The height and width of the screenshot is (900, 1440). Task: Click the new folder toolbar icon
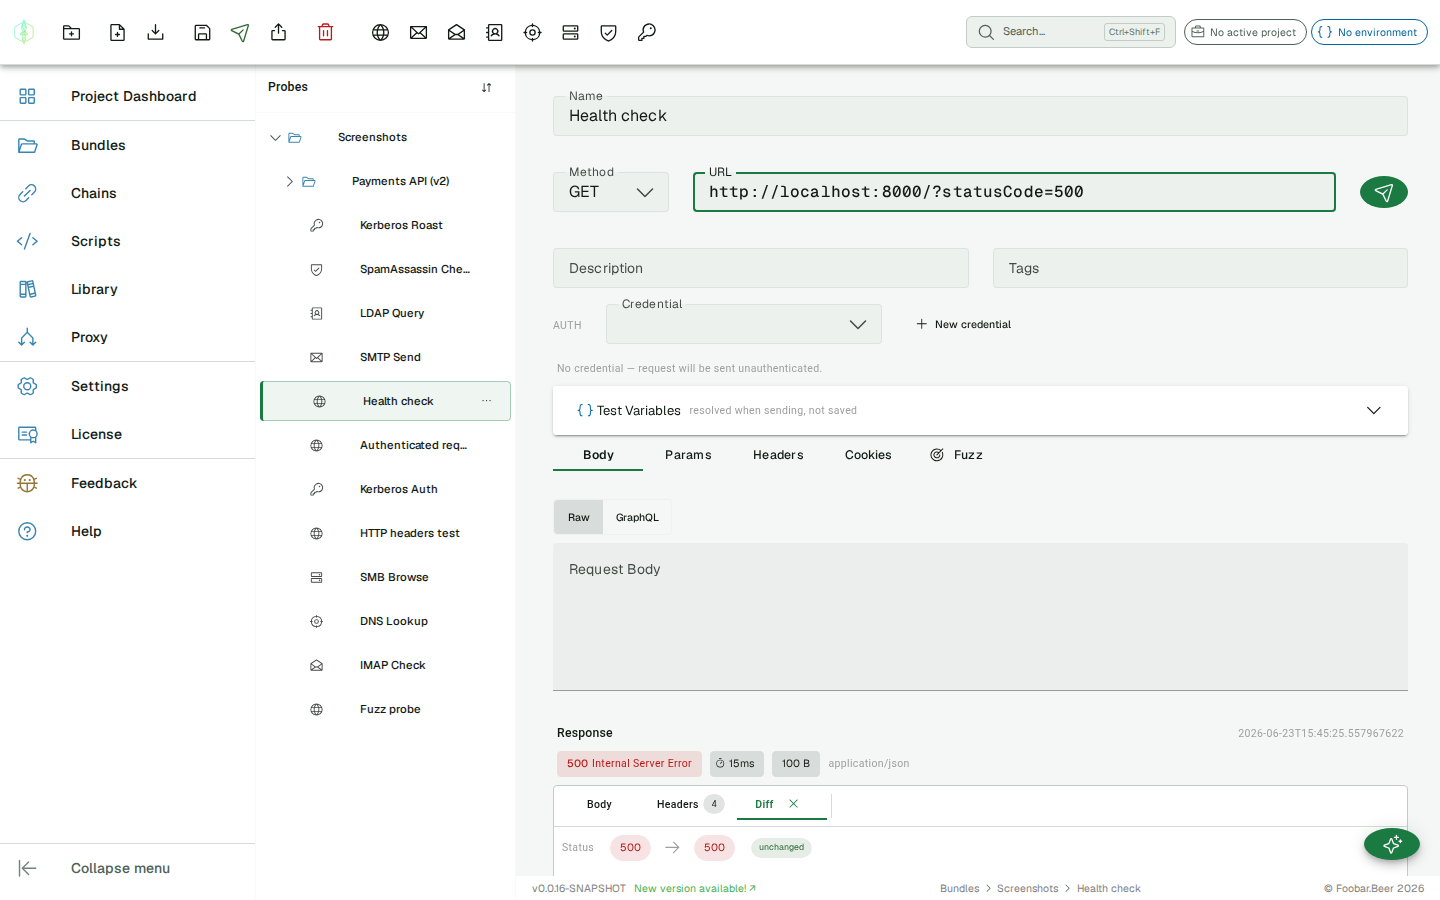point(71,32)
